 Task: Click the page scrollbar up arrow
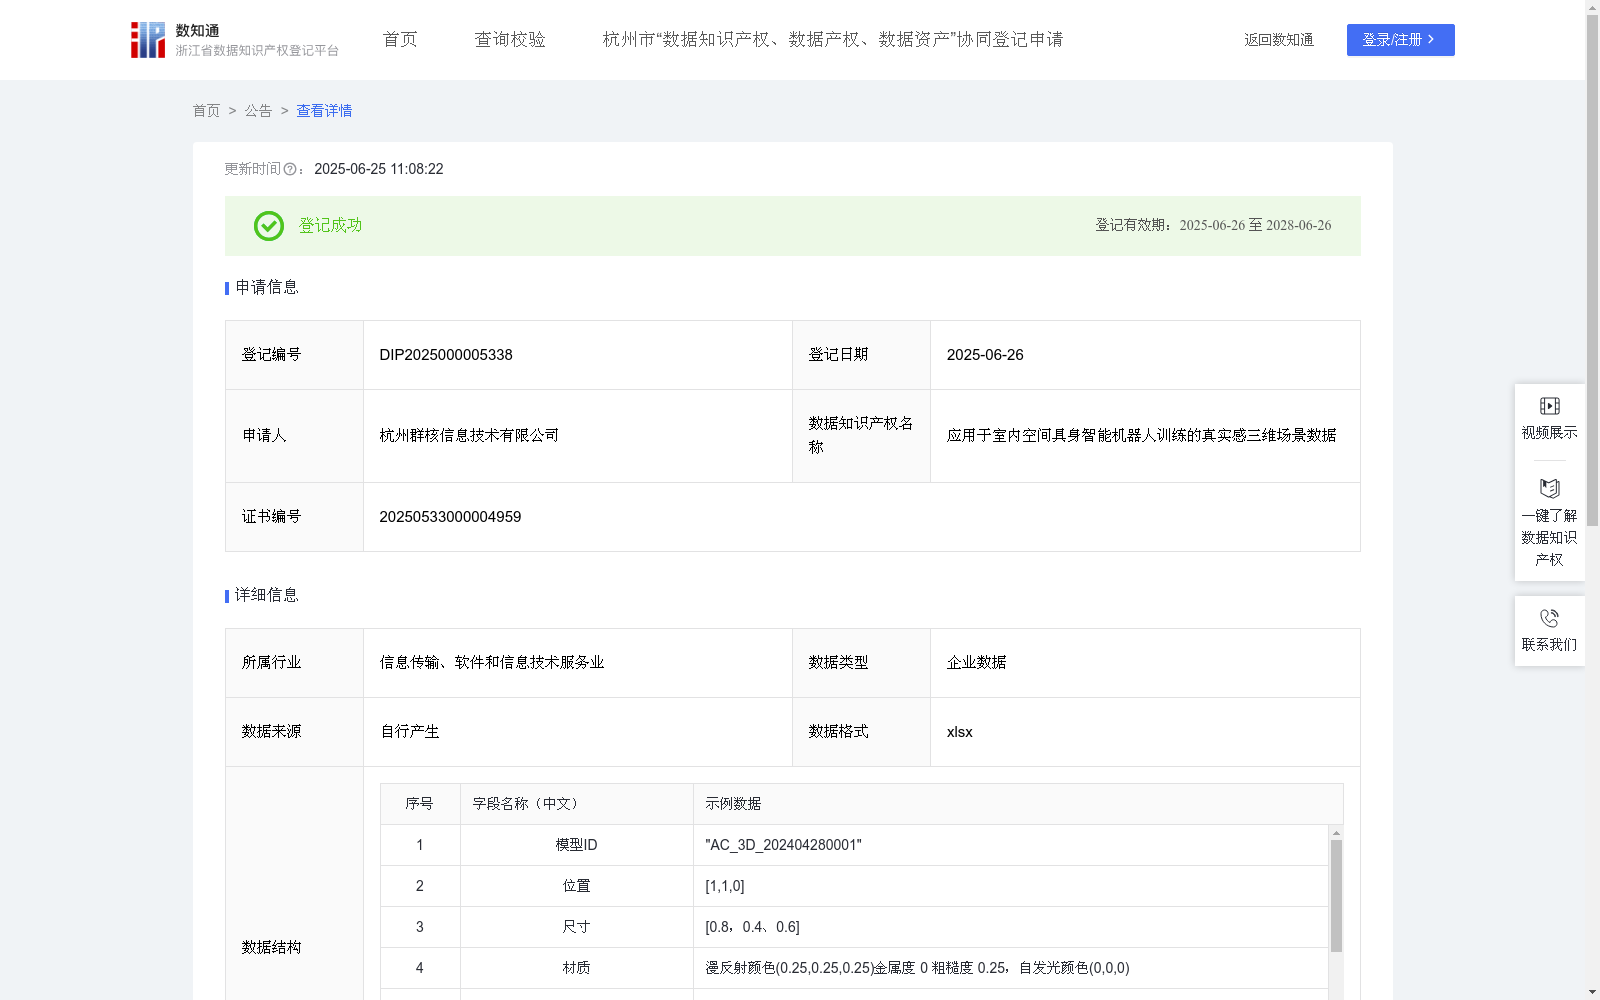click(x=1592, y=7)
